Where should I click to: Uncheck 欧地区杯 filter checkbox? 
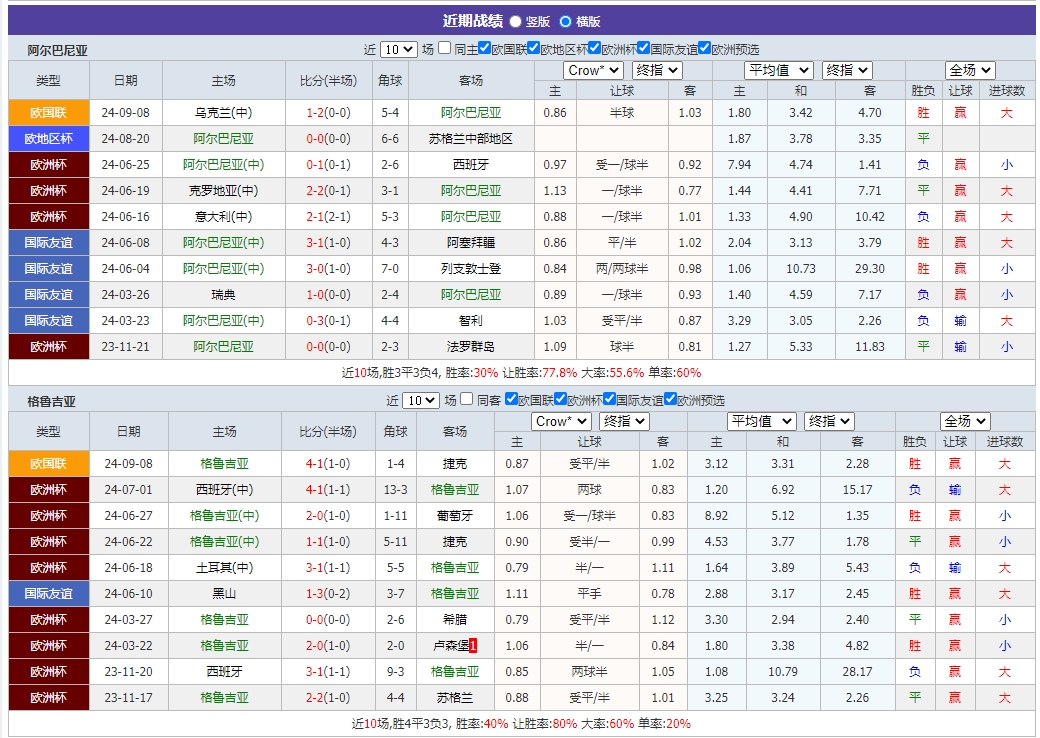click(532, 48)
